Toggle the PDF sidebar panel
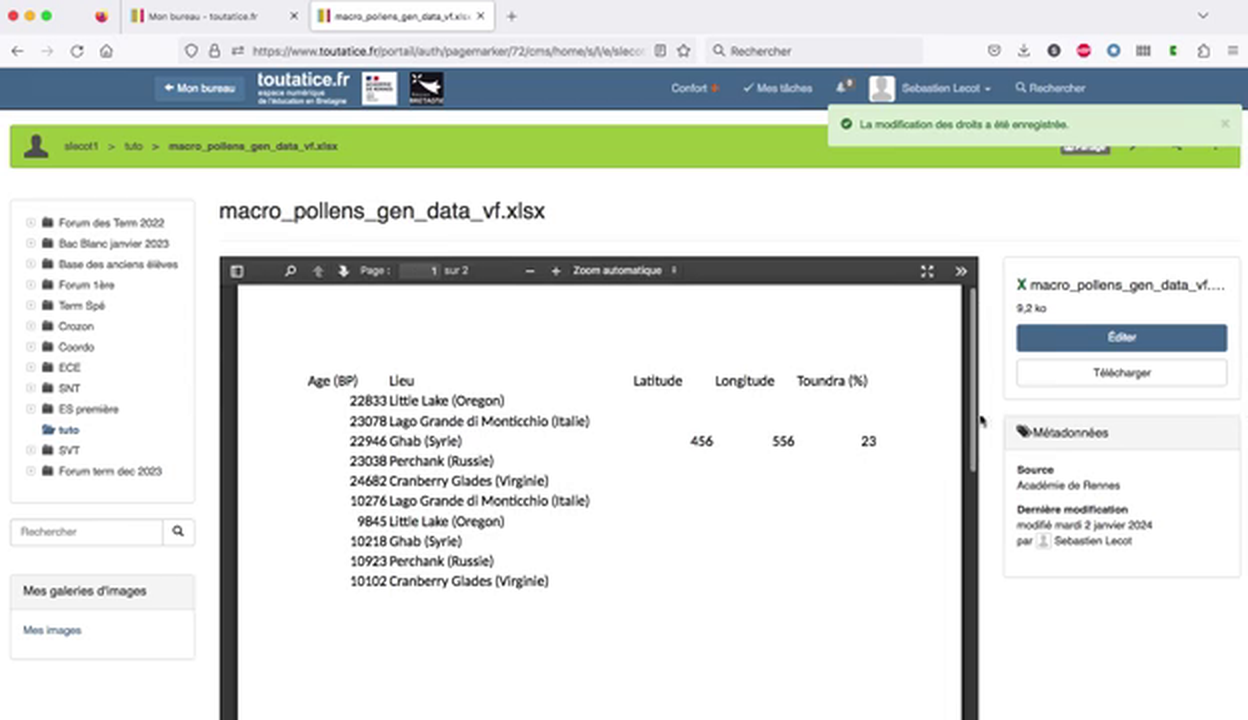 click(237, 270)
